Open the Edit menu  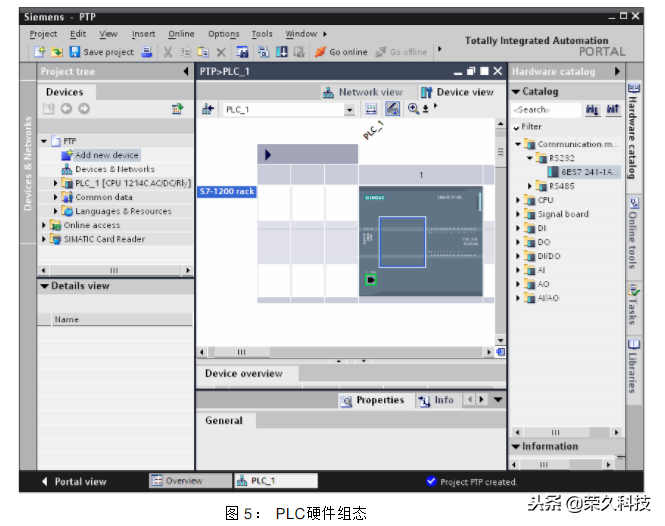coord(78,34)
